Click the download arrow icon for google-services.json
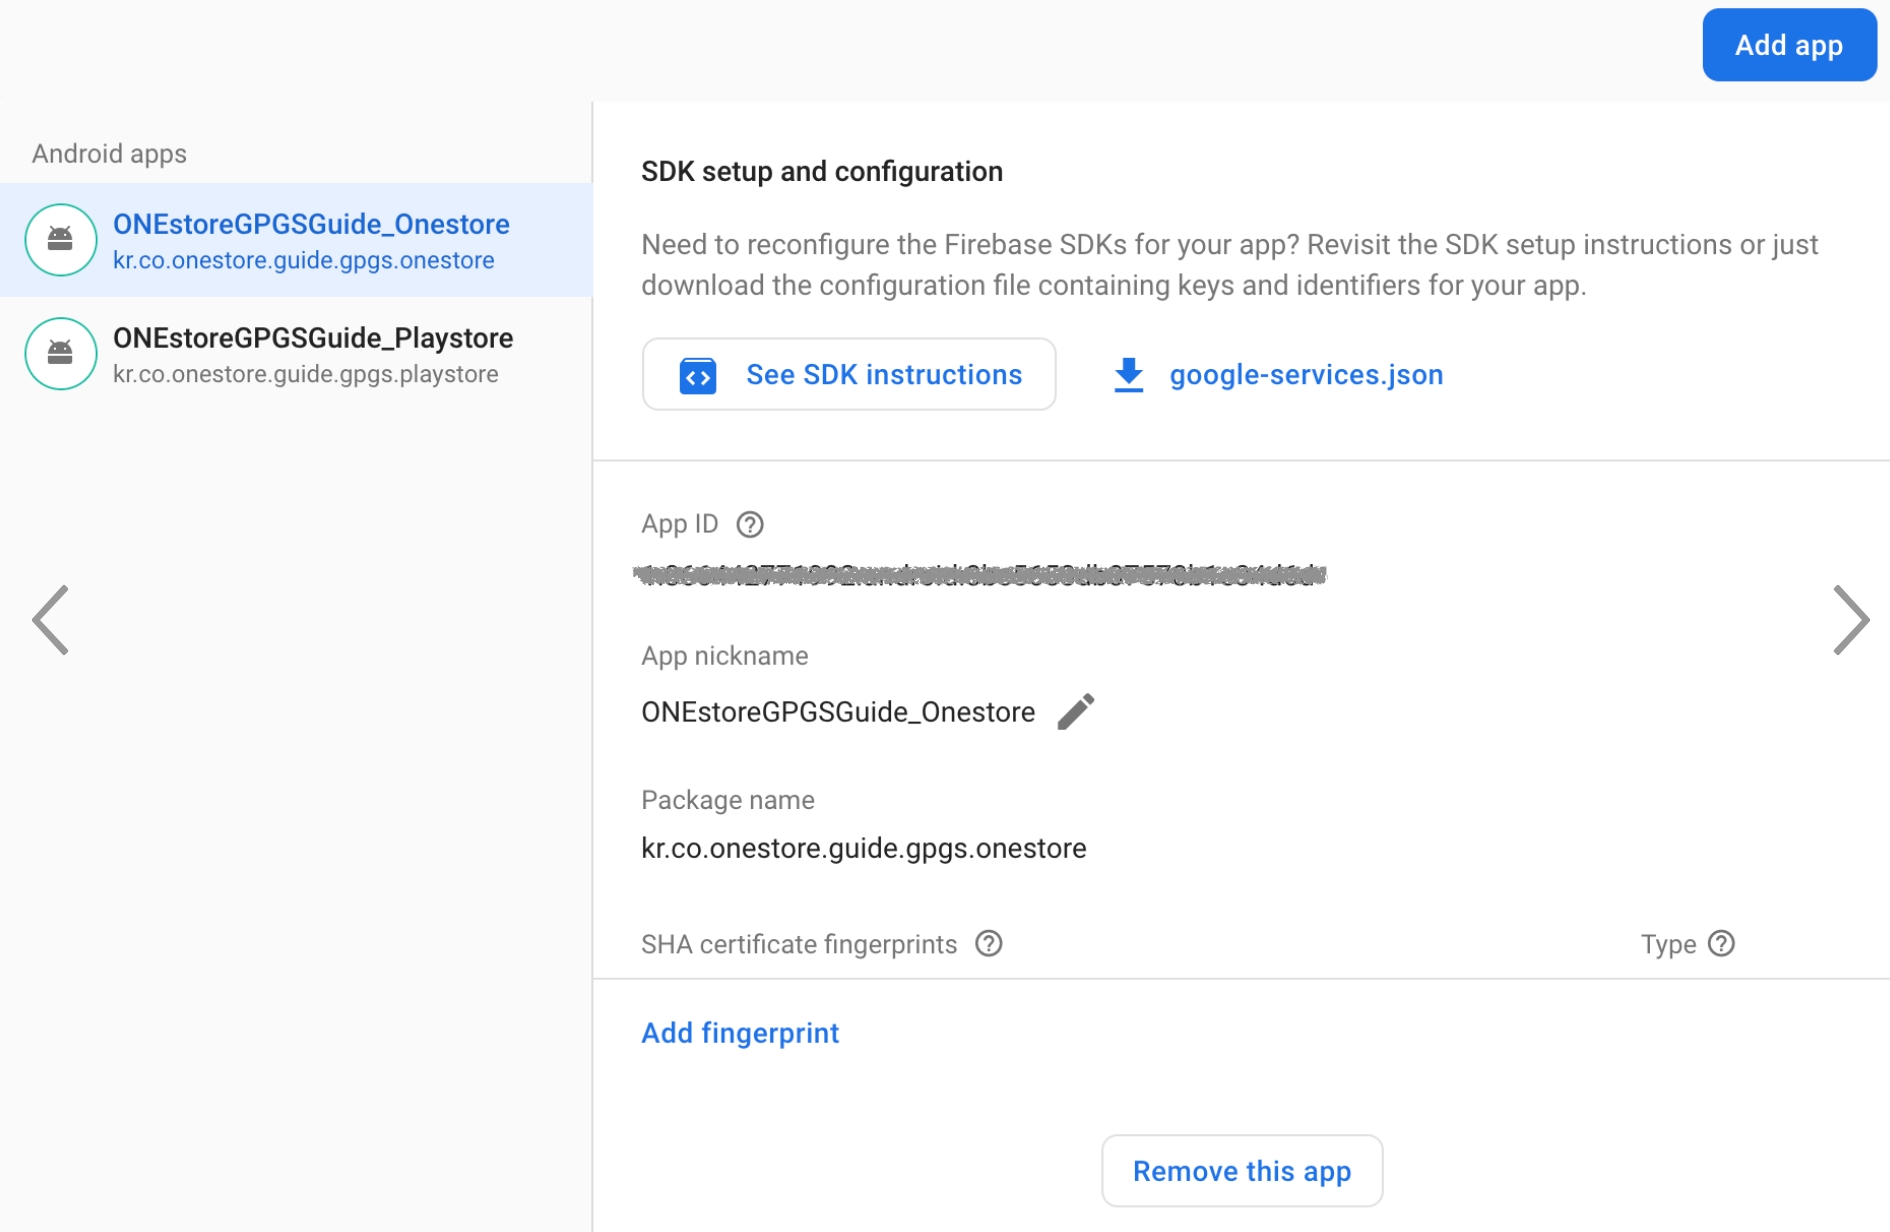 (1128, 375)
